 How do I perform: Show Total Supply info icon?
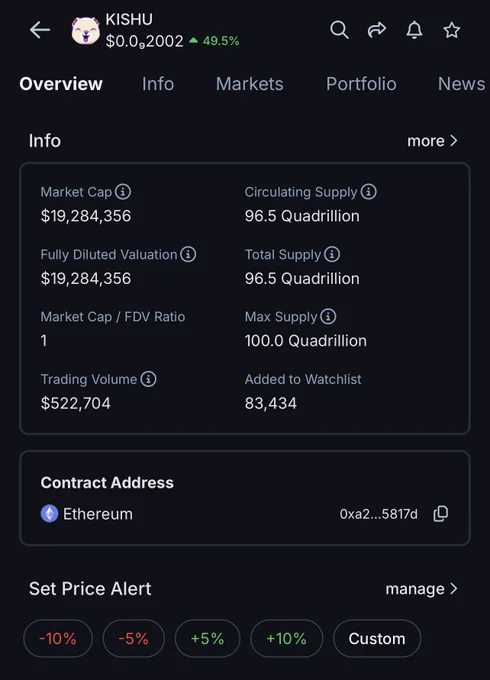332,254
